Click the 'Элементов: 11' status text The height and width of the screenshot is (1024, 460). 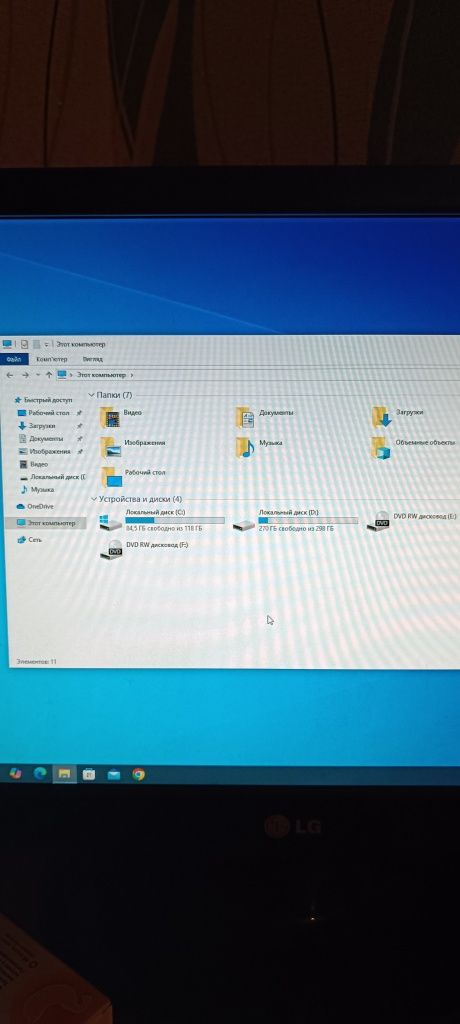pos(37,662)
